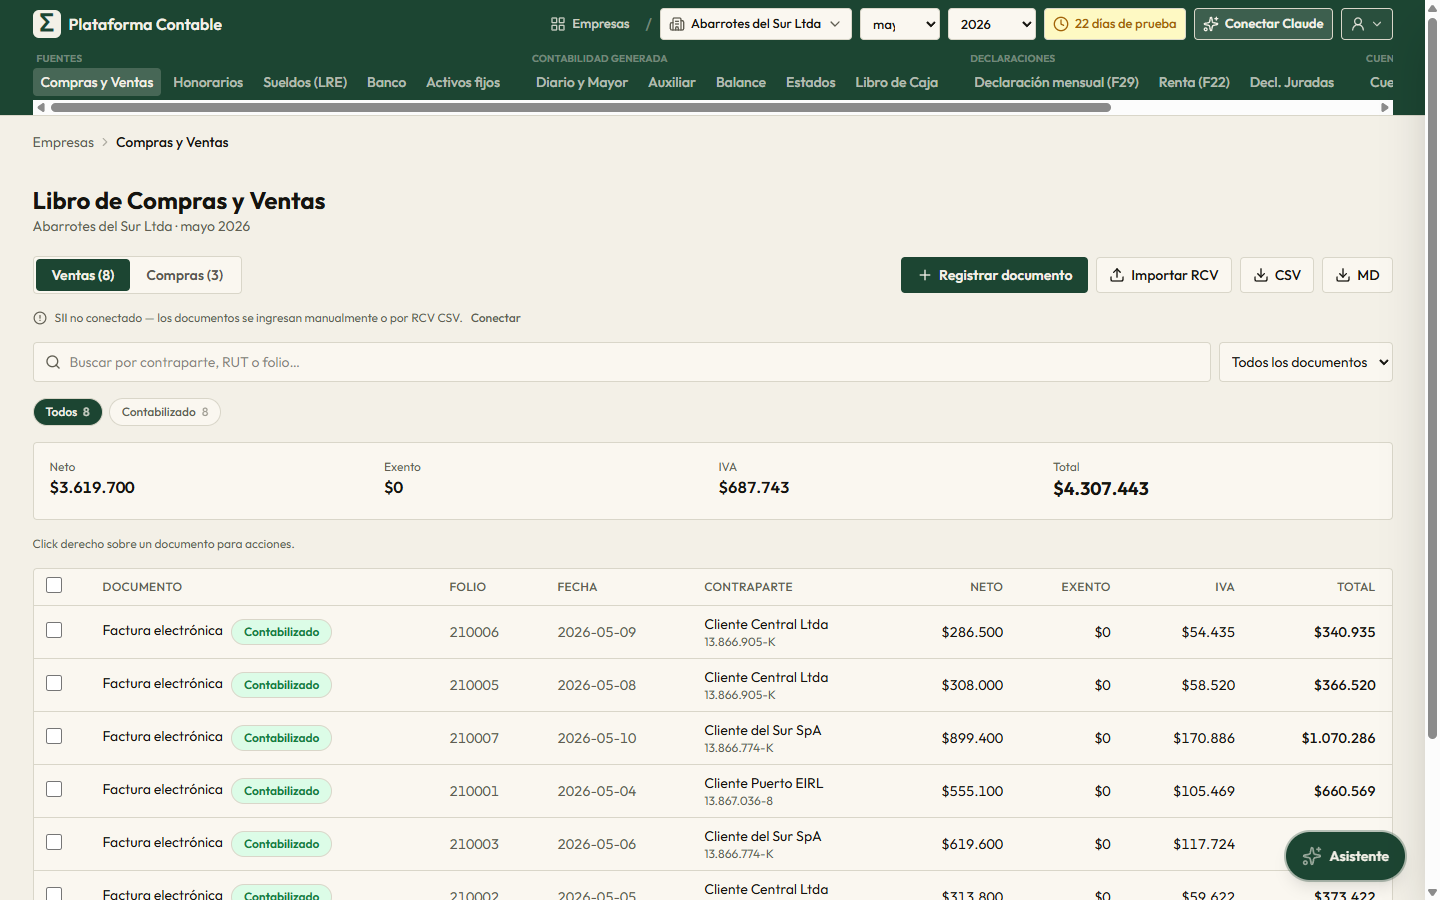Check the row for folio 210007

[x=54, y=736]
